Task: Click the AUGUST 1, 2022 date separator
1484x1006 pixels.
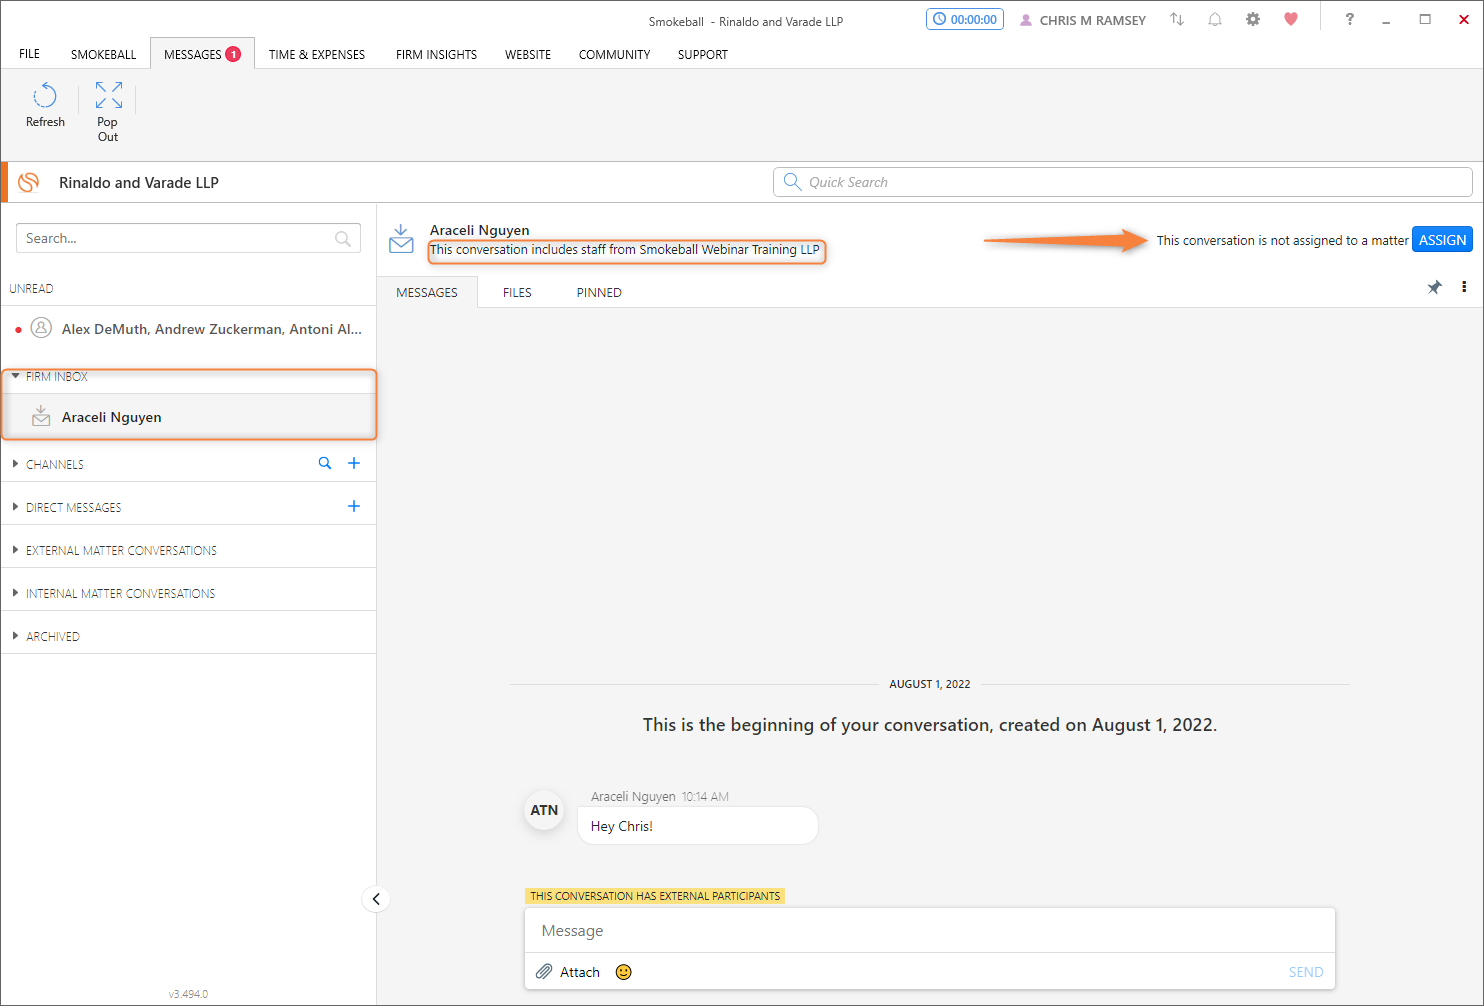Action: [930, 684]
